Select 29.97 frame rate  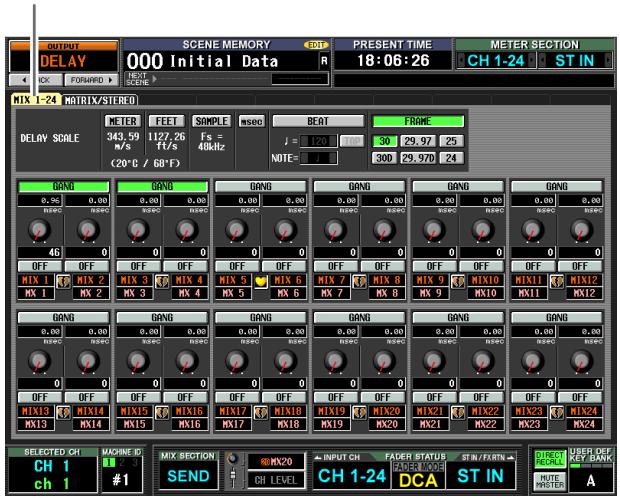pyautogui.click(x=418, y=141)
